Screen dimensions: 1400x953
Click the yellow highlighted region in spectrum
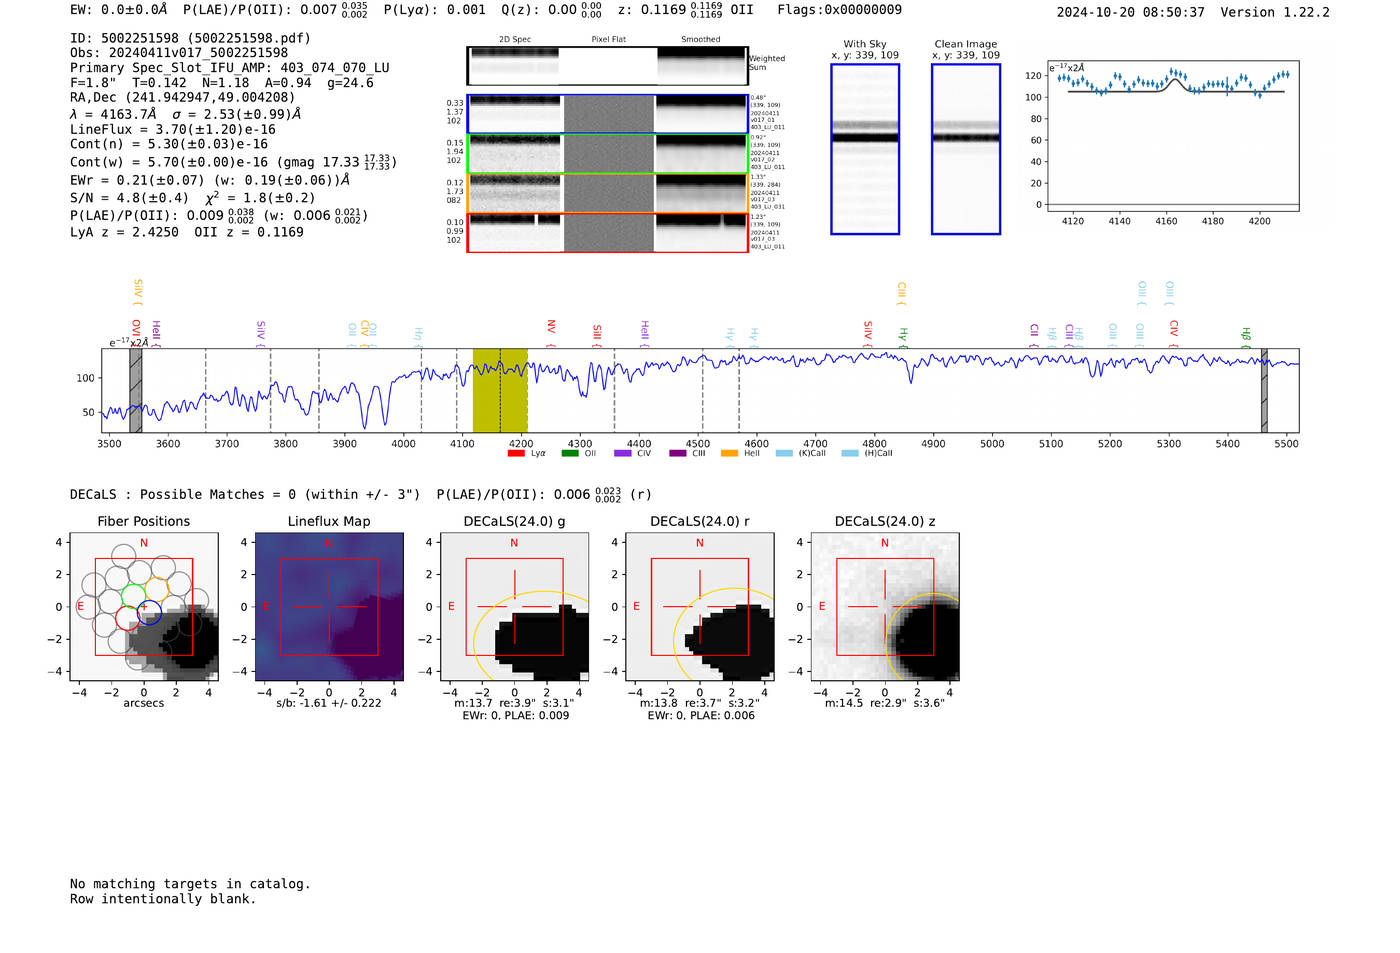[500, 391]
